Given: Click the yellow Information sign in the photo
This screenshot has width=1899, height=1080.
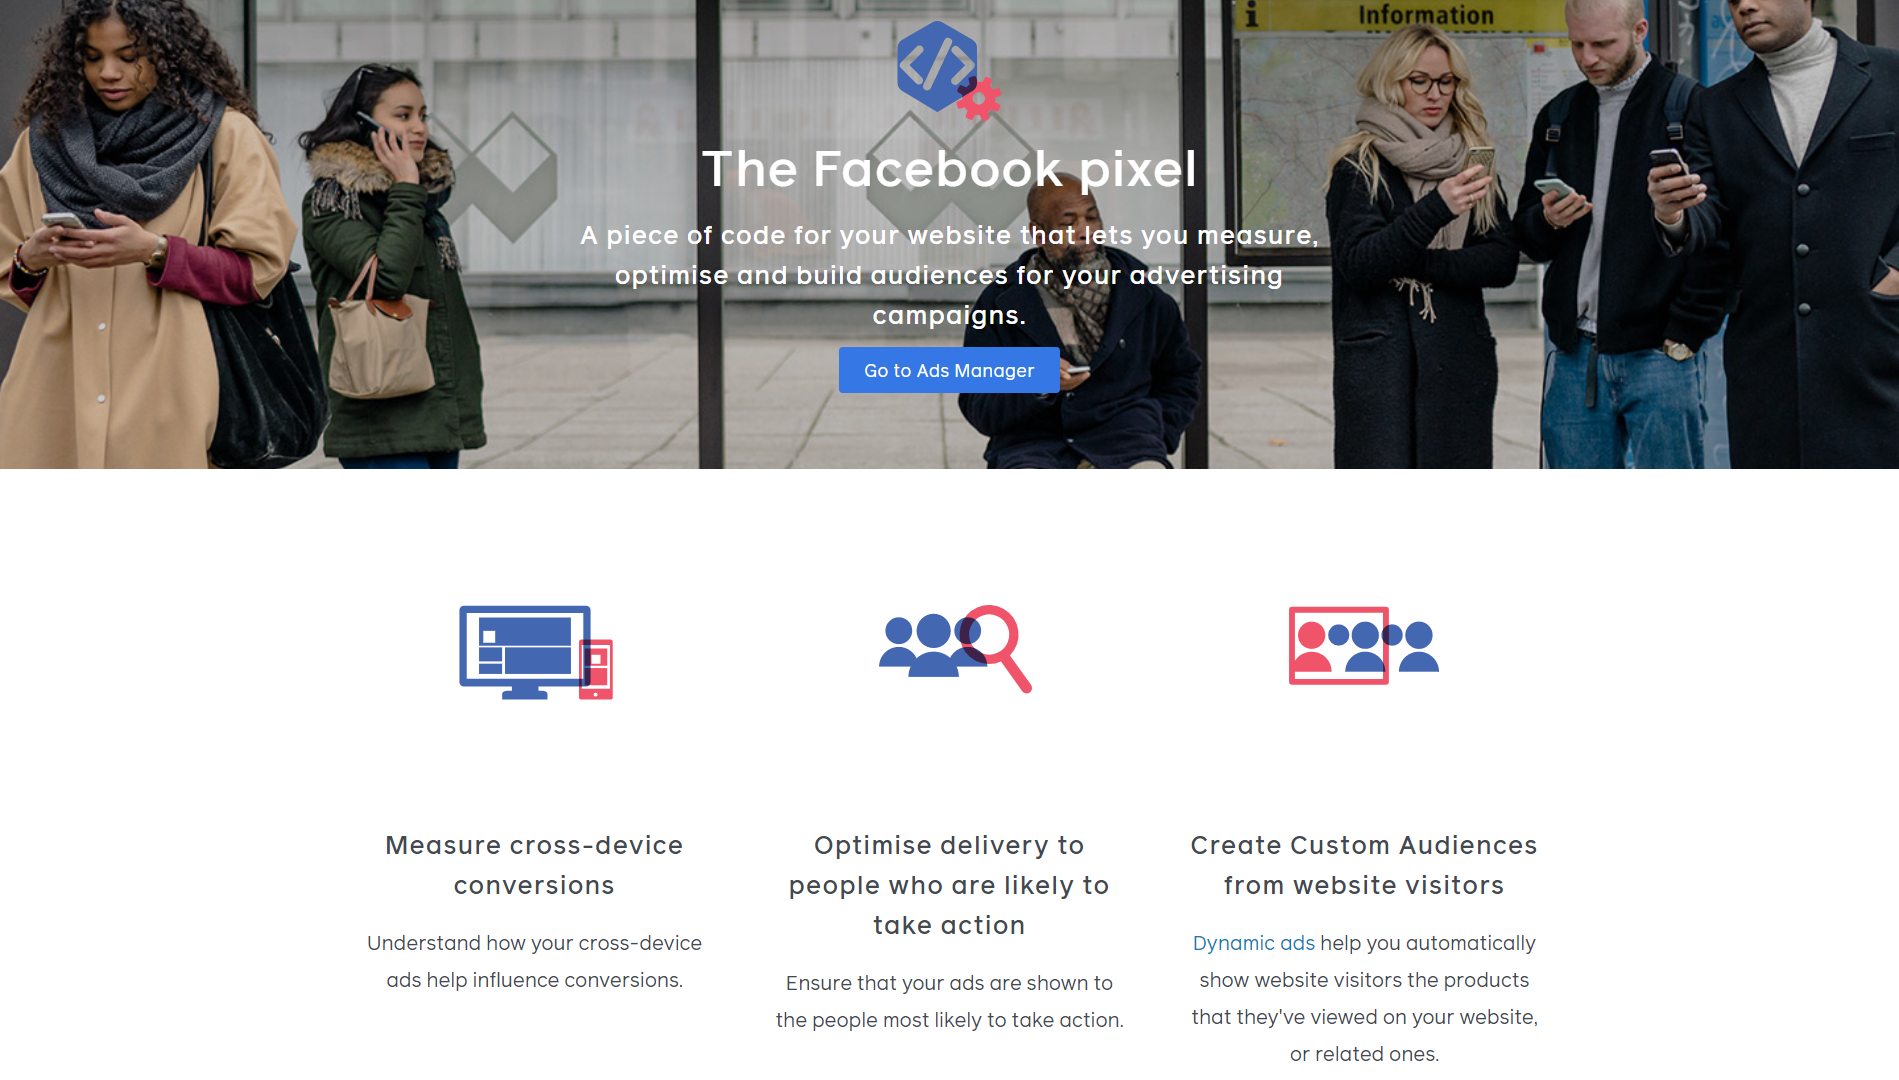Looking at the screenshot, I should click(x=1400, y=15).
